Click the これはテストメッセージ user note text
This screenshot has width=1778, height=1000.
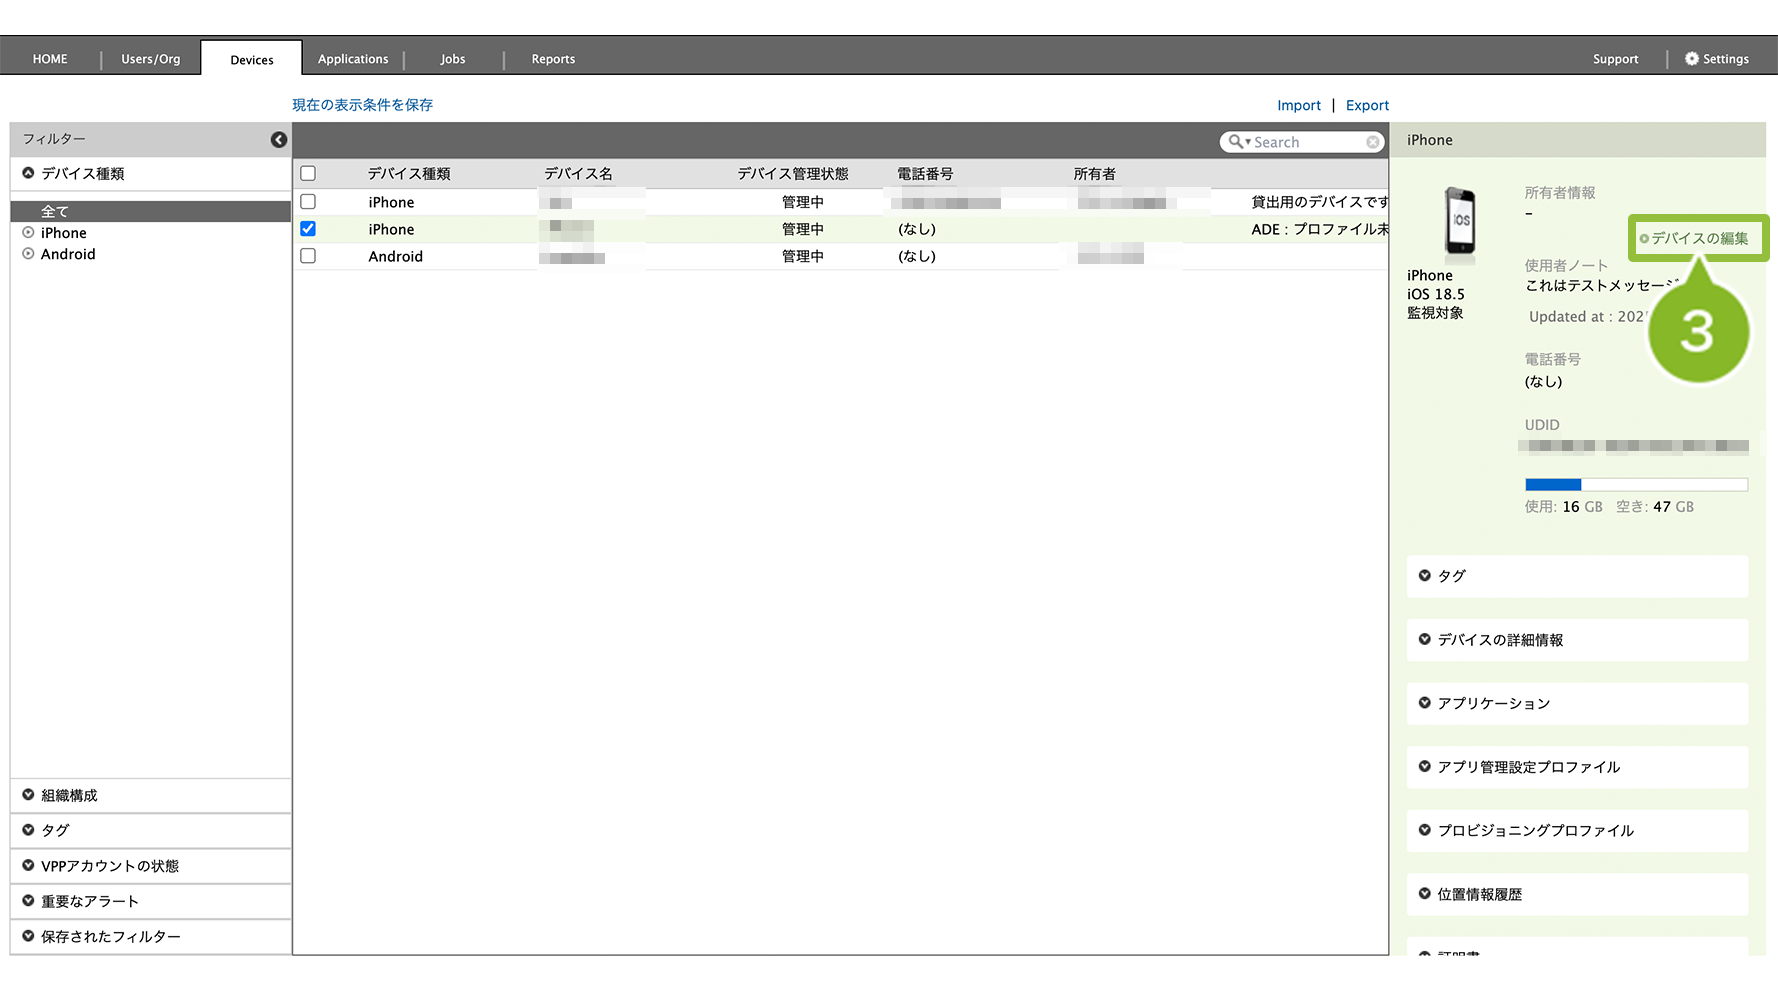[1601, 285]
